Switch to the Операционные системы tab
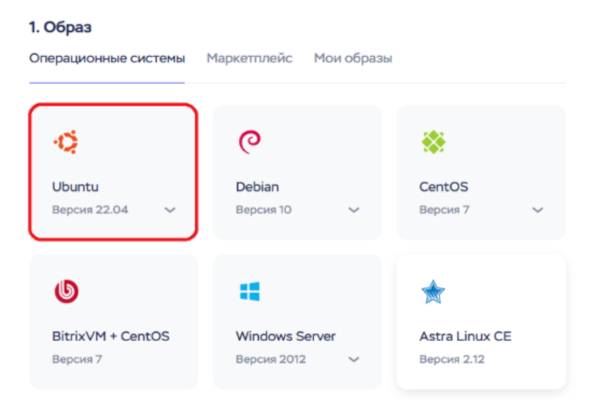 [x=107, y=58]
